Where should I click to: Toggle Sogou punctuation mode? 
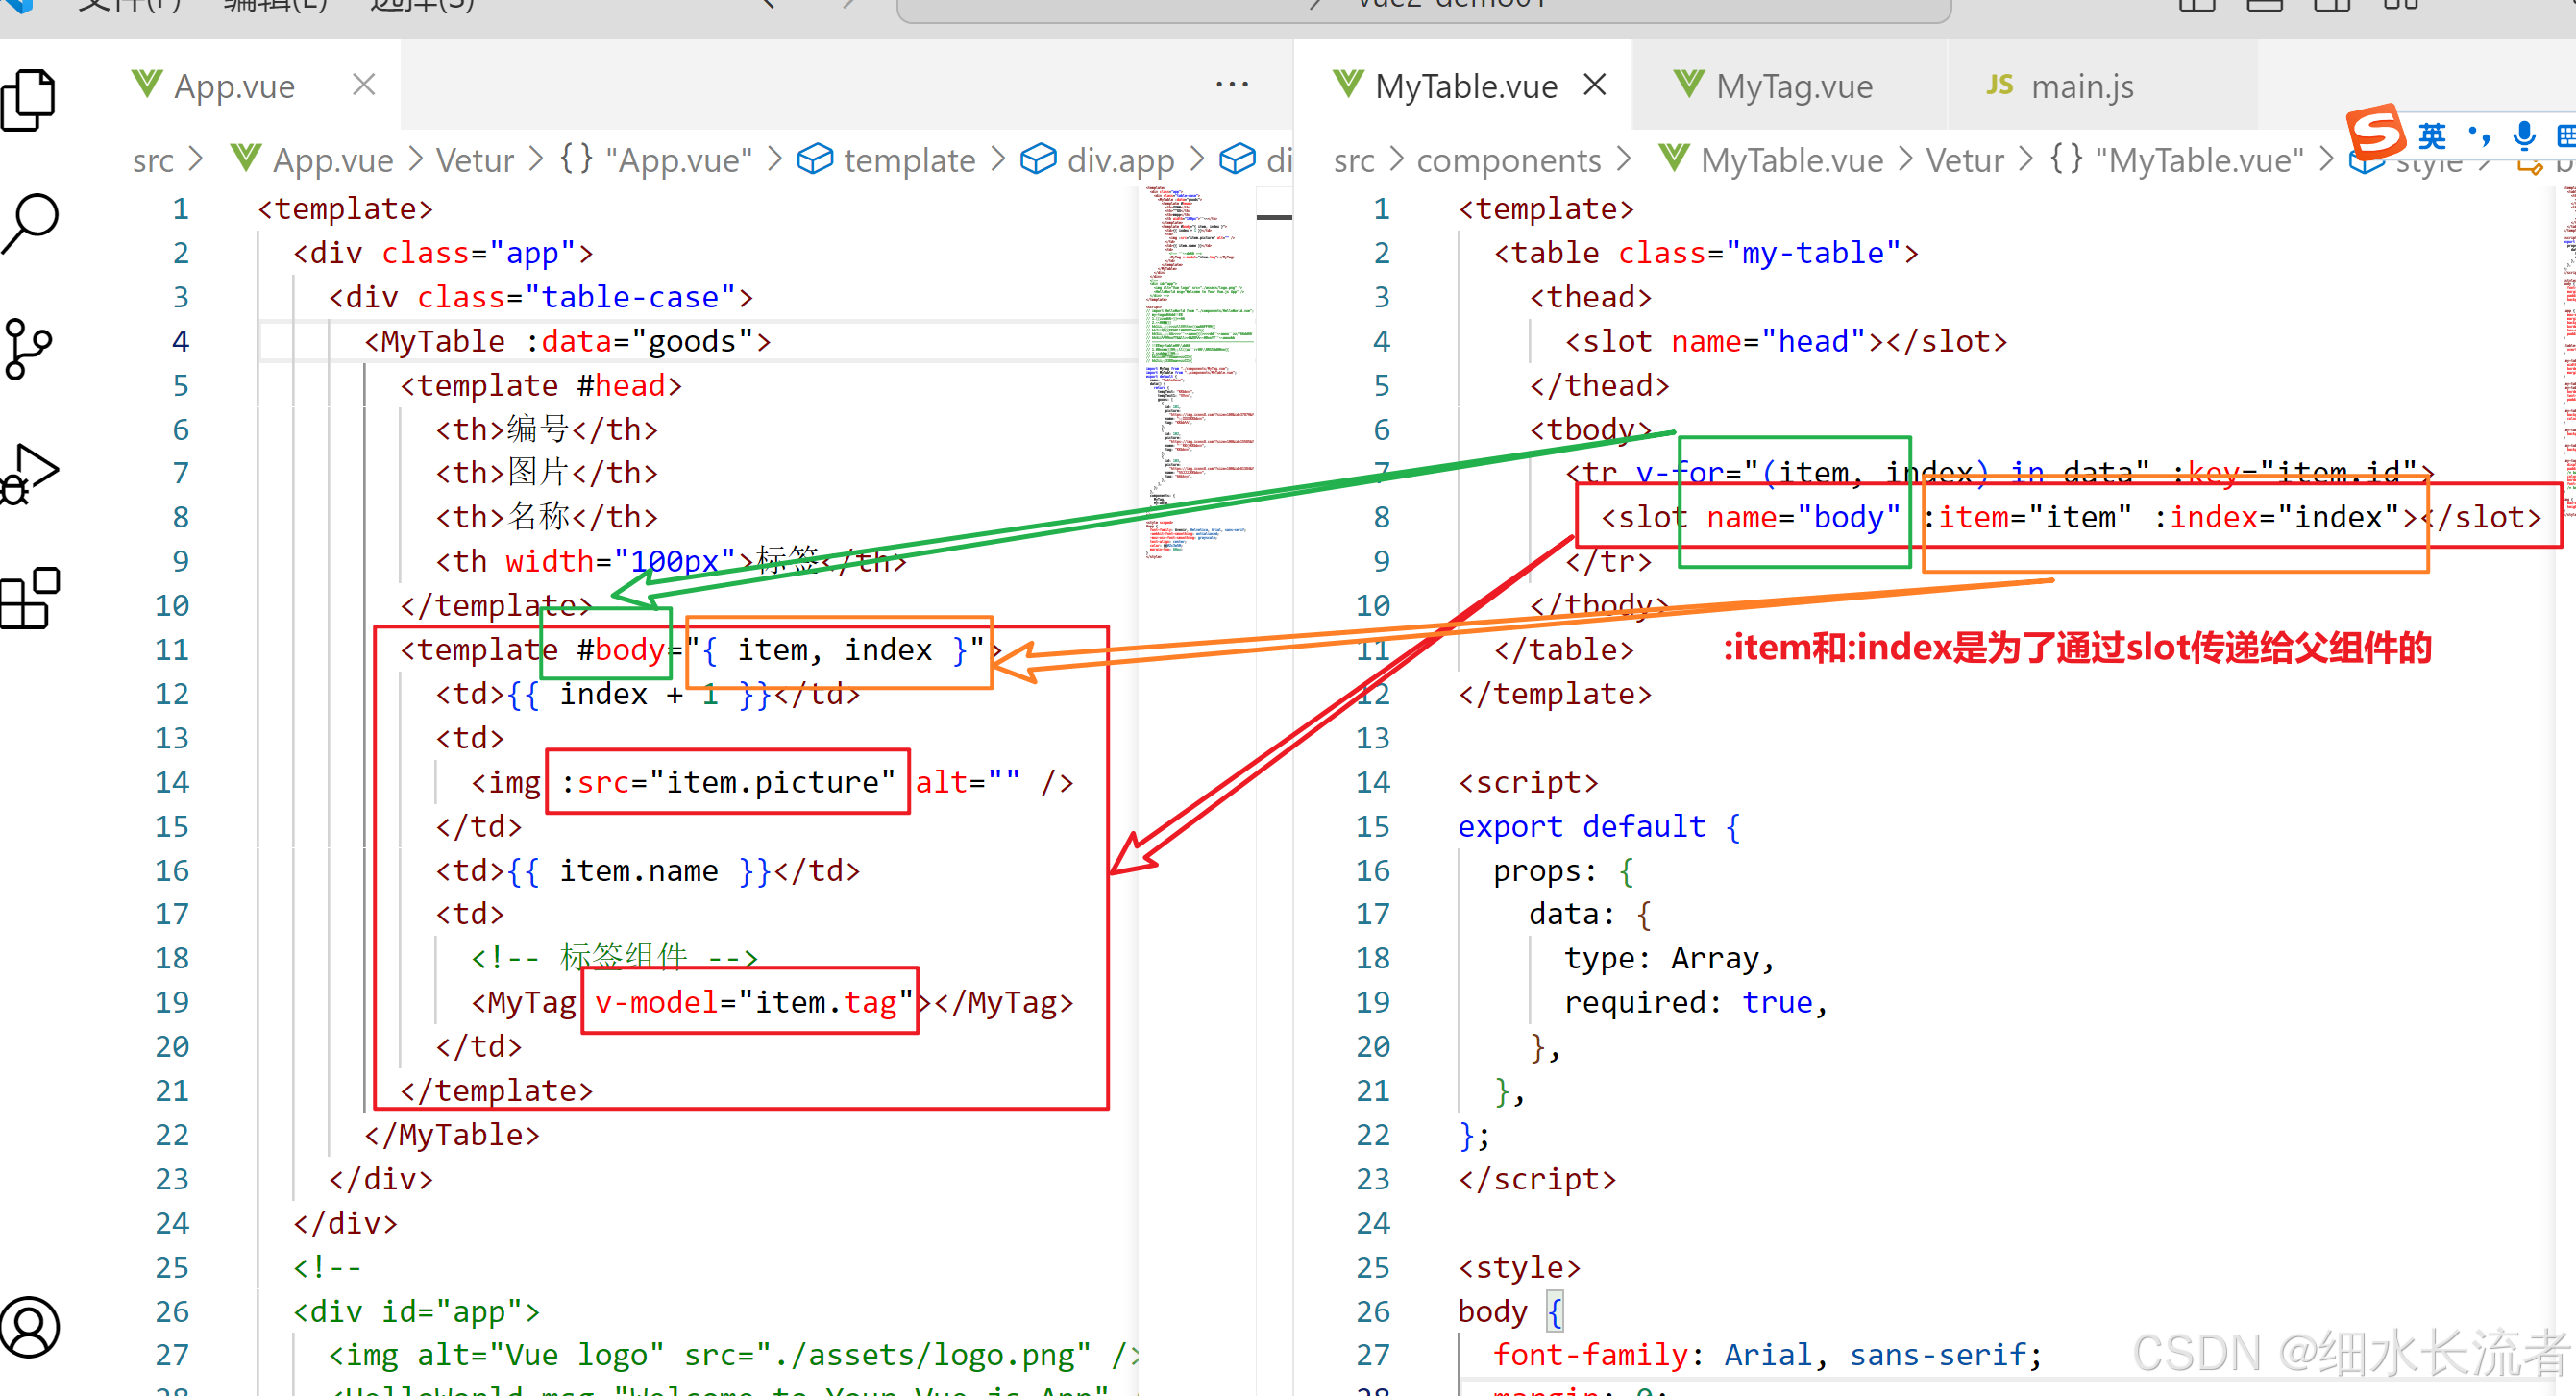[x=2480, y=135]
